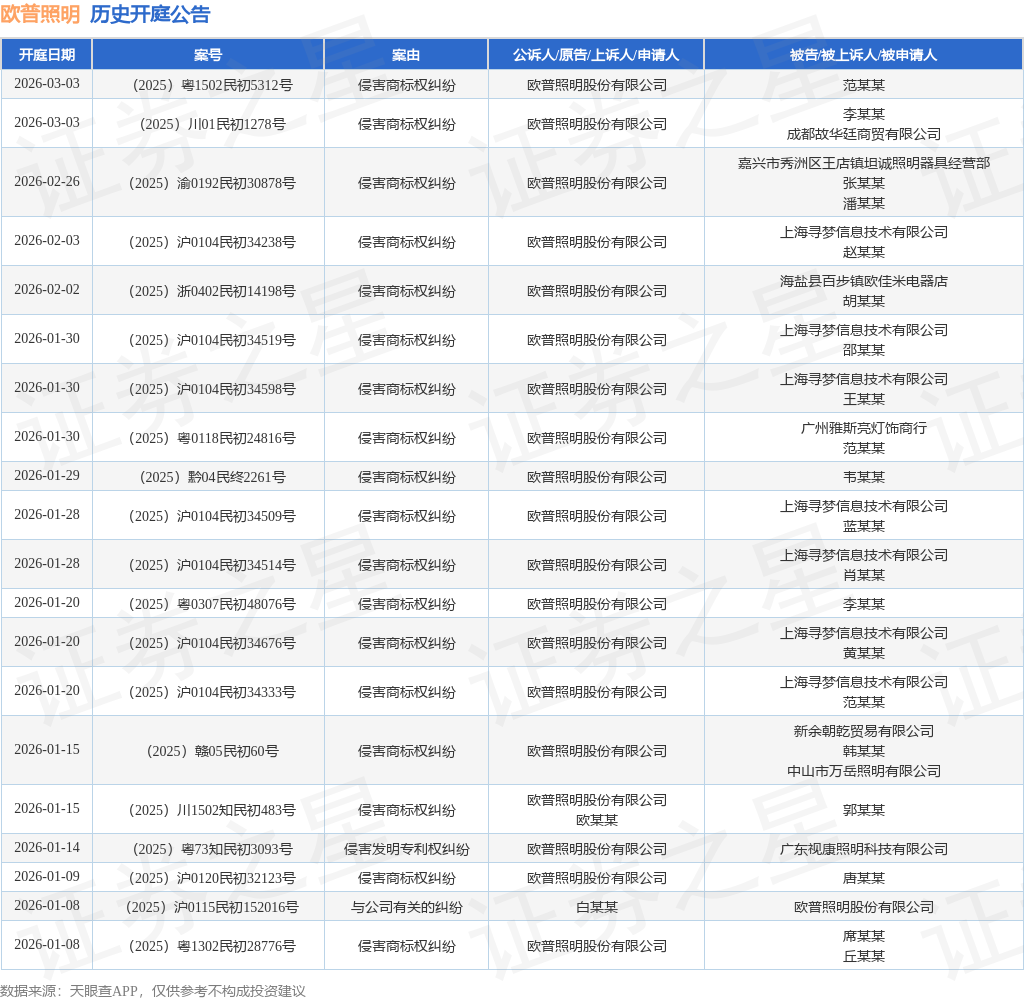Viewport: 1024px width, 1000px height.
Task: Click case number (2025)川1502知民初483号
Action: coord(212,810)
